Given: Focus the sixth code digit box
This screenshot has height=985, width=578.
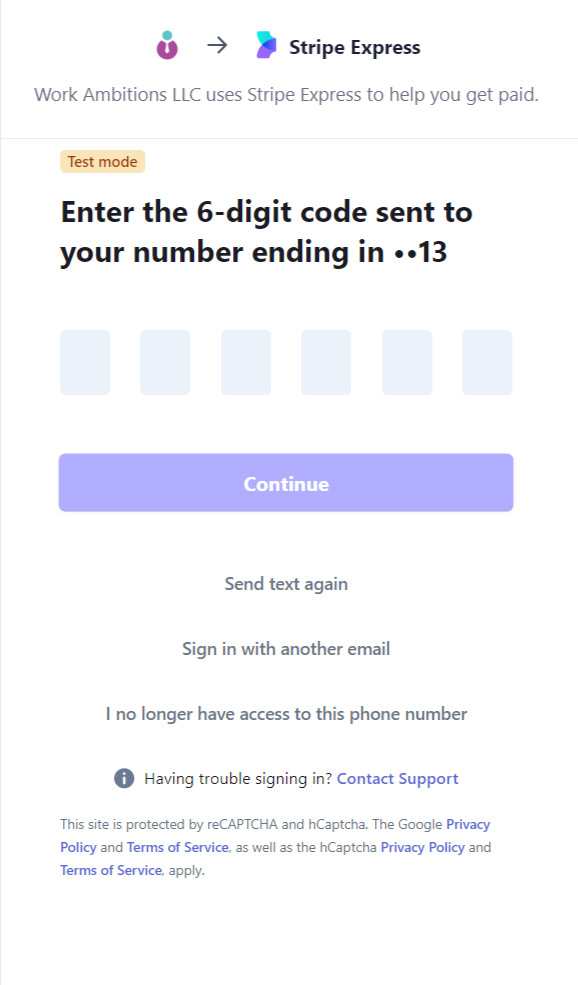Looking at the screenshot, I should (487, 362).
